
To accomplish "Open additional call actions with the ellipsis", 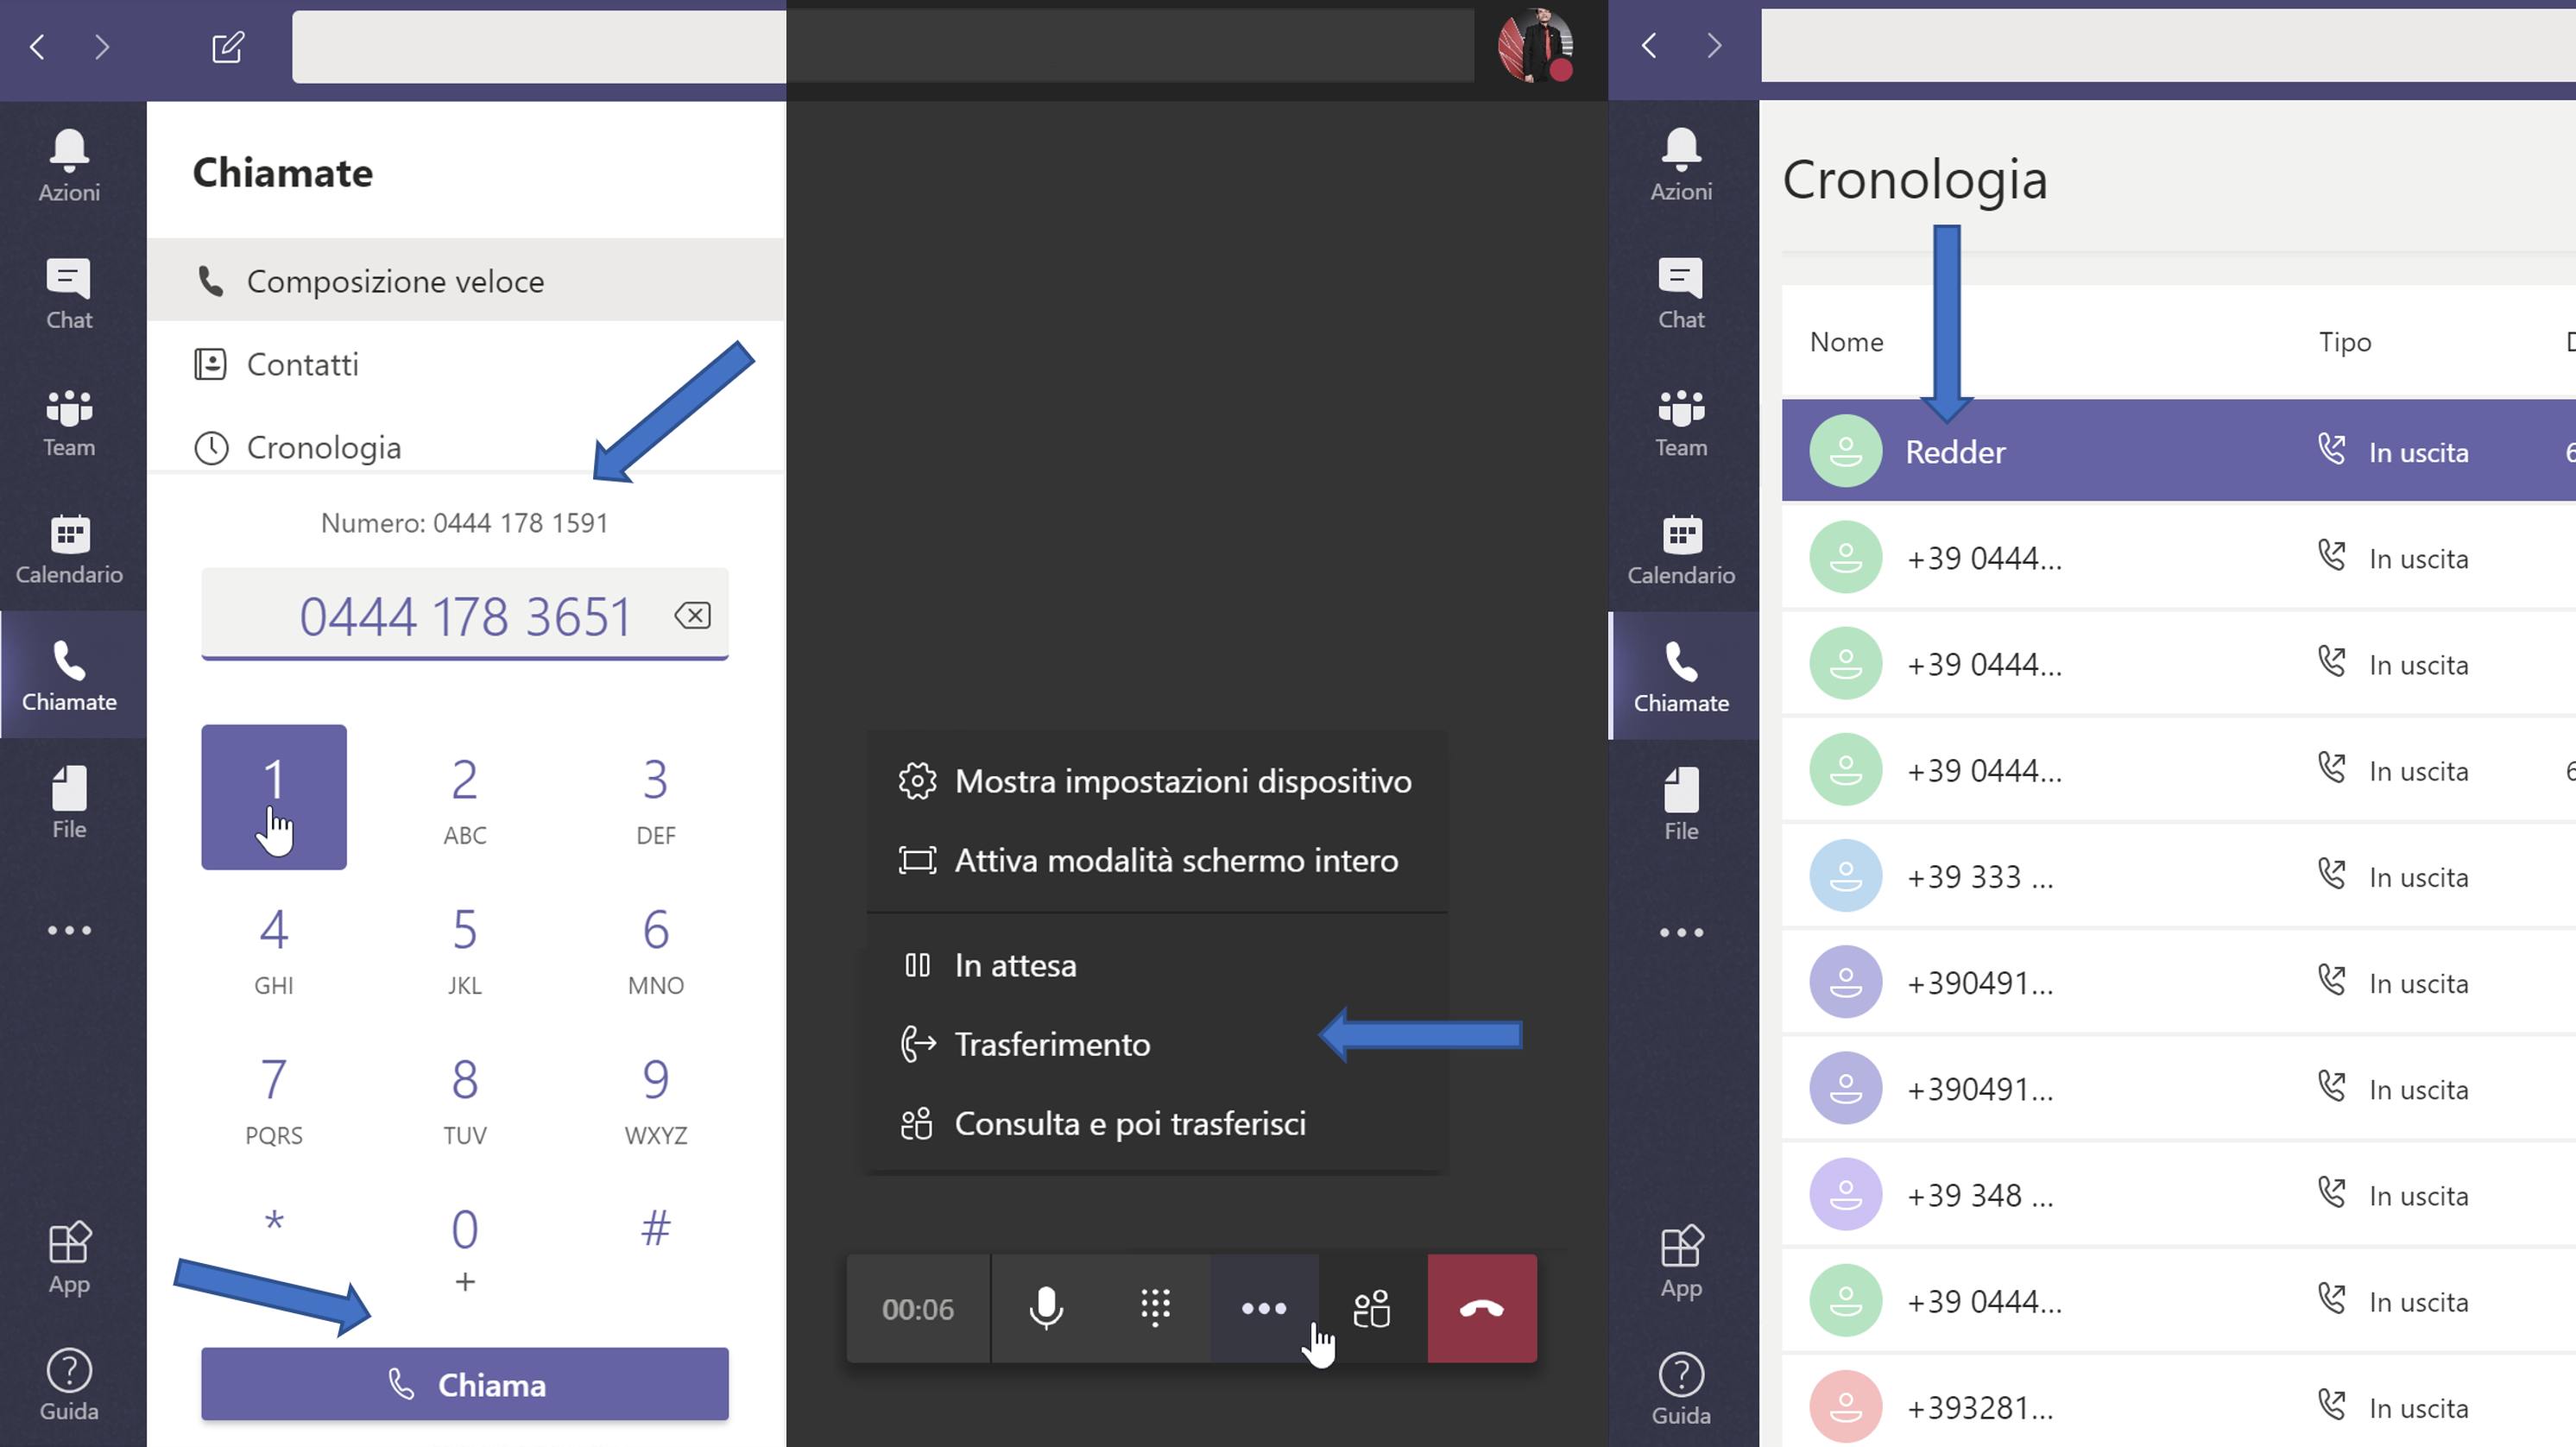I will click(x=1263, y=1308).
